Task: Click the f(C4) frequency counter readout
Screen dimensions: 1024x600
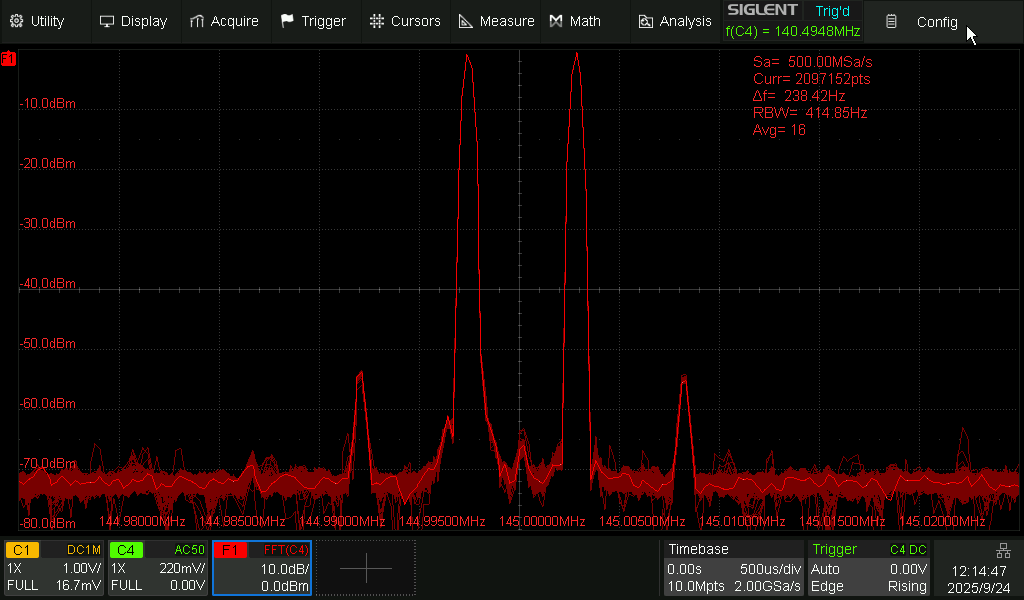Action: pyautogui.click(x=792, y=31)
